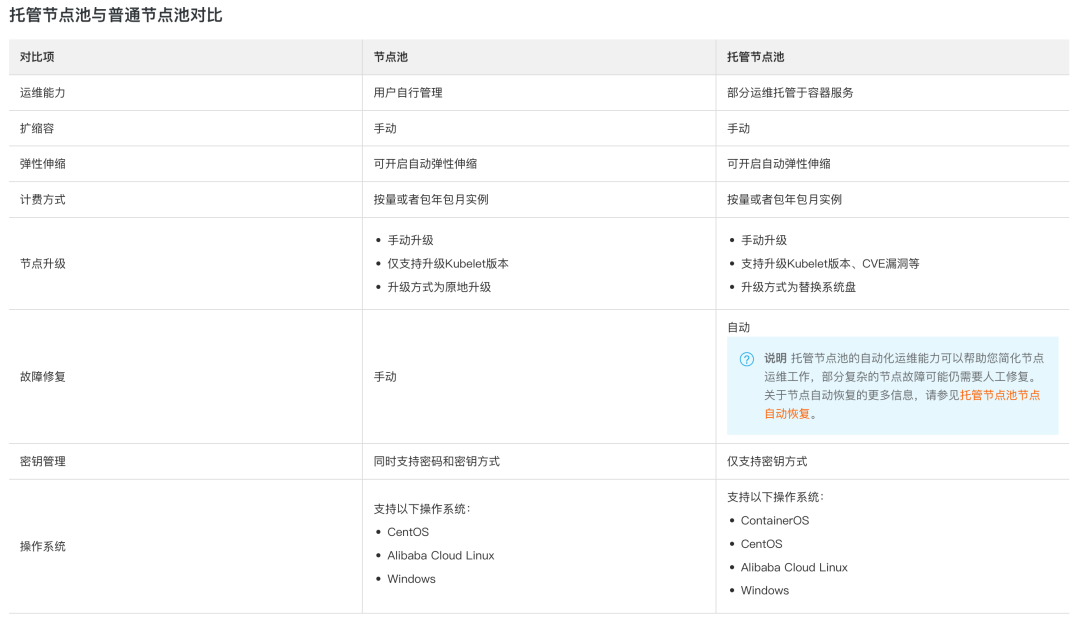
Task: Click the 同时支持密码和密钥方式 cell
Action: pyautogui.click(x=436, y=461)
